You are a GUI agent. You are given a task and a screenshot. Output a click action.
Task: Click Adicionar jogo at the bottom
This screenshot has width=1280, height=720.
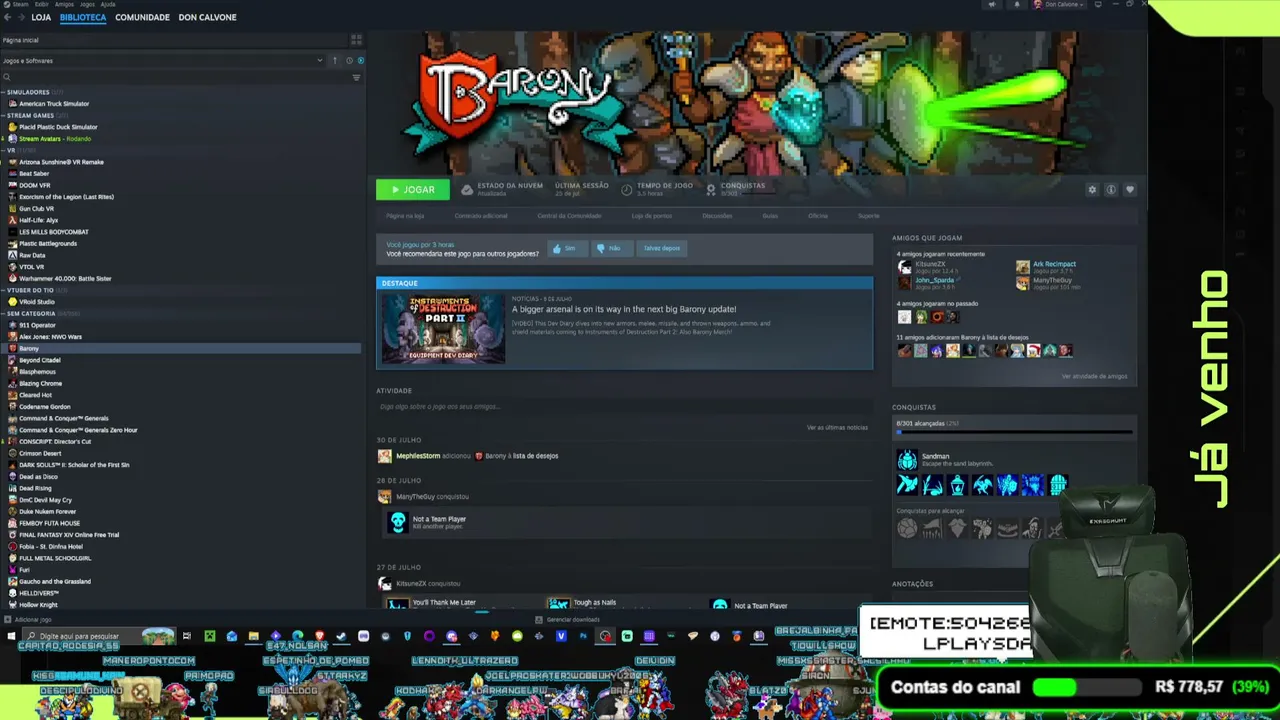pyautogui.click(x=28, y=620)
